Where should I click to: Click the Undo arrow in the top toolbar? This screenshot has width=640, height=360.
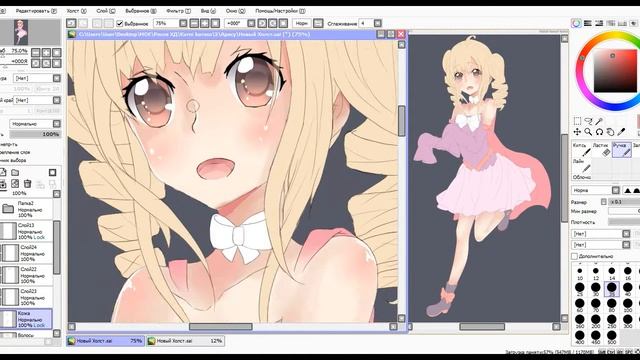[x=71, y=24]
